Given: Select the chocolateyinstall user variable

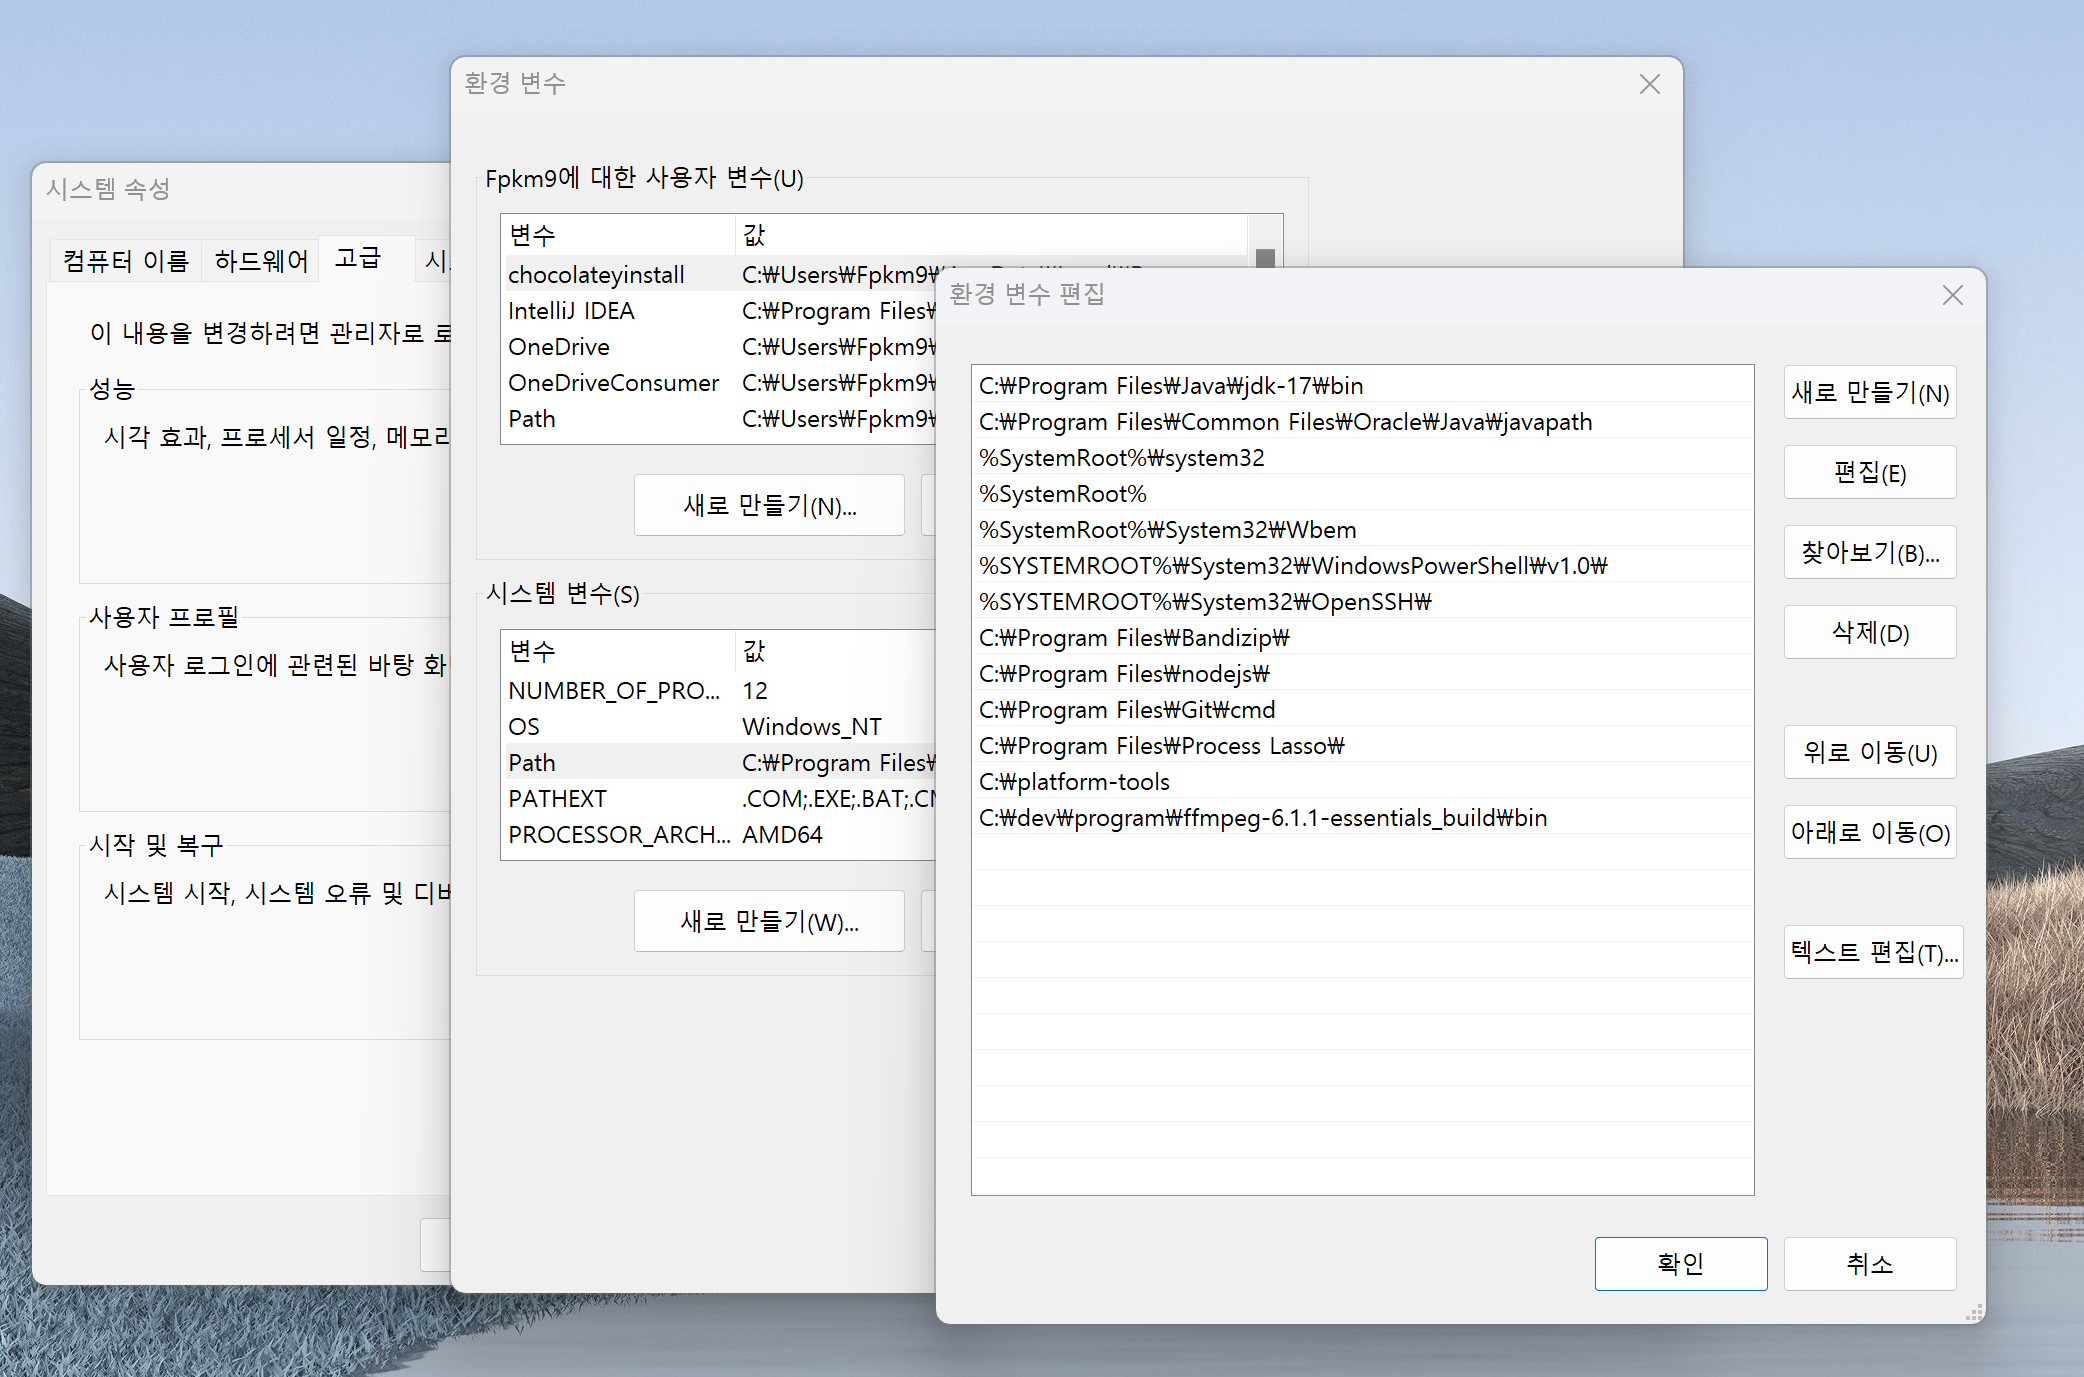Looking at the screenshot, I should pyautogui.click(x=596, y=275).
